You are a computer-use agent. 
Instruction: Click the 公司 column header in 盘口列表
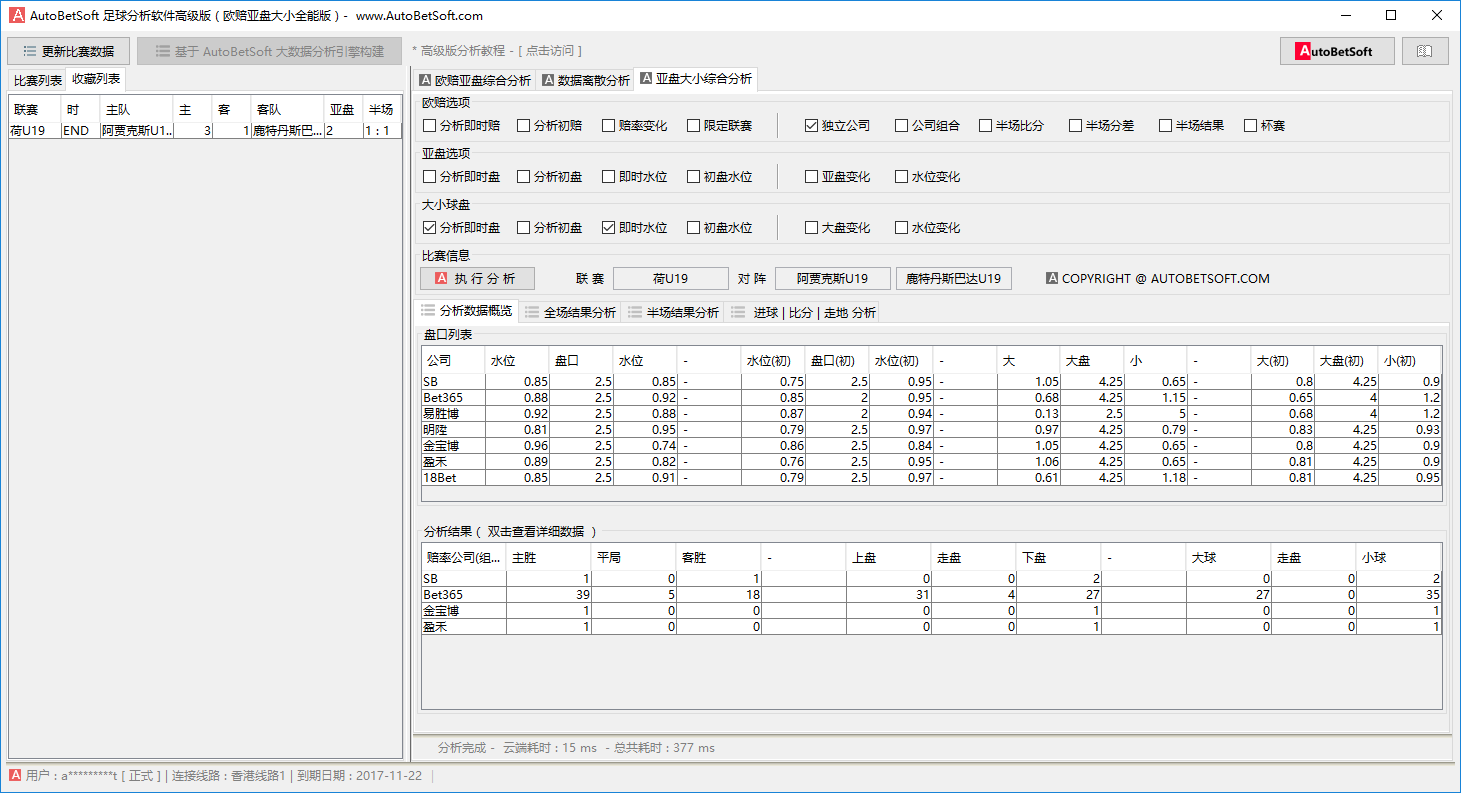[x=454, y=360]
